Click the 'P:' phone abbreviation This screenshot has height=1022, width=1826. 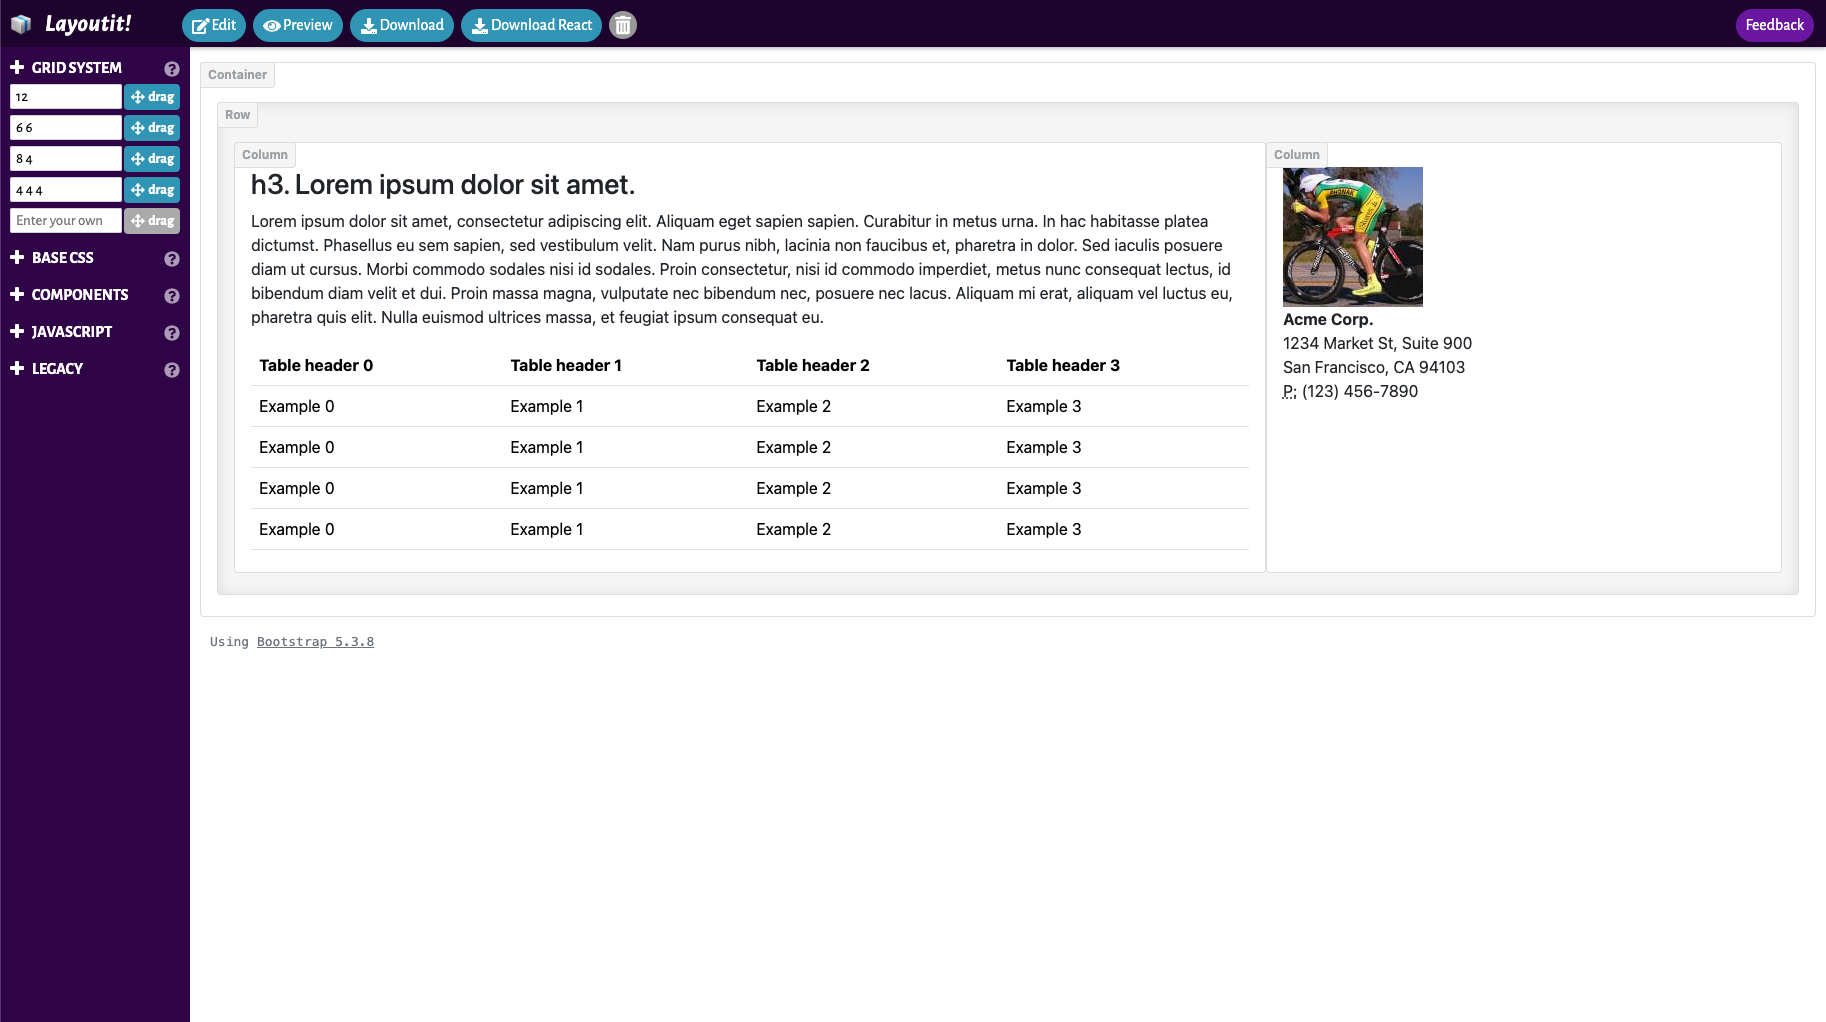pyautogui.click(x=1290, y=392)
